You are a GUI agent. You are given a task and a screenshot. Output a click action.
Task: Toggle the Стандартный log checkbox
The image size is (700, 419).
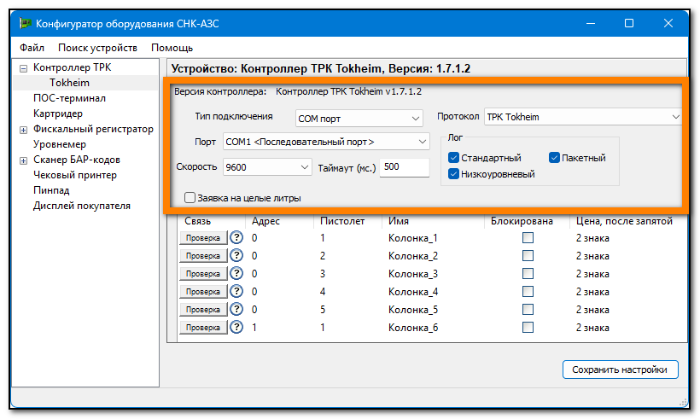[453, 158]
